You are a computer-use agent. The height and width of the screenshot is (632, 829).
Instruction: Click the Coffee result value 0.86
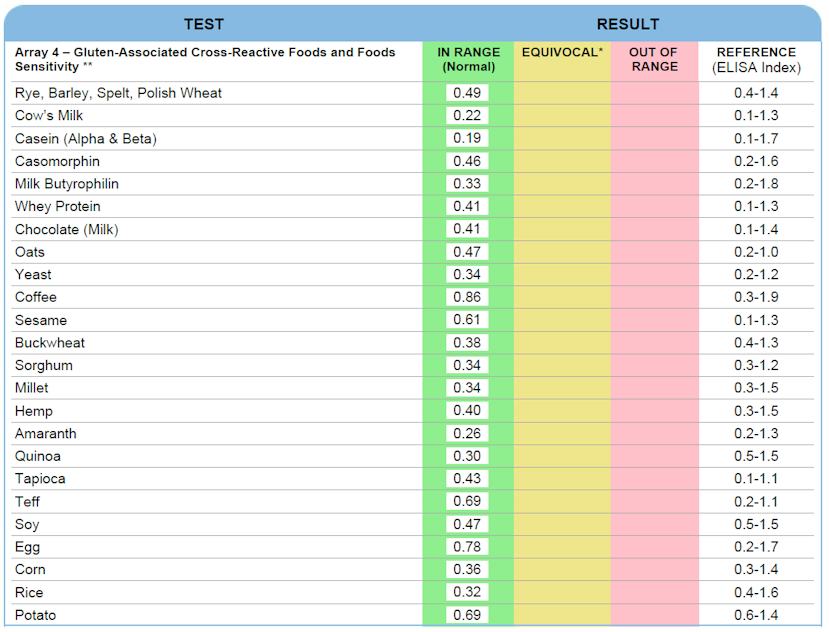[467, 298]
